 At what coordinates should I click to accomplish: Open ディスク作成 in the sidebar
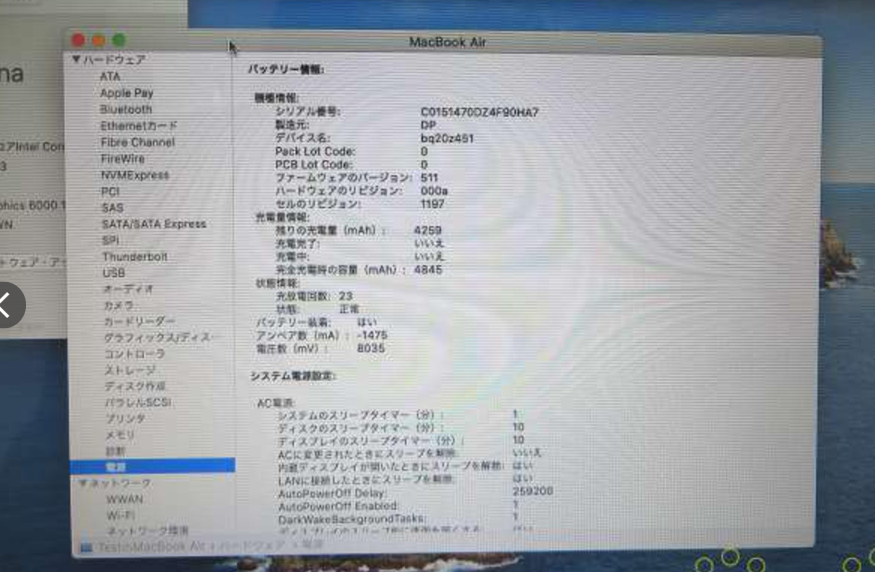(136, 386)
